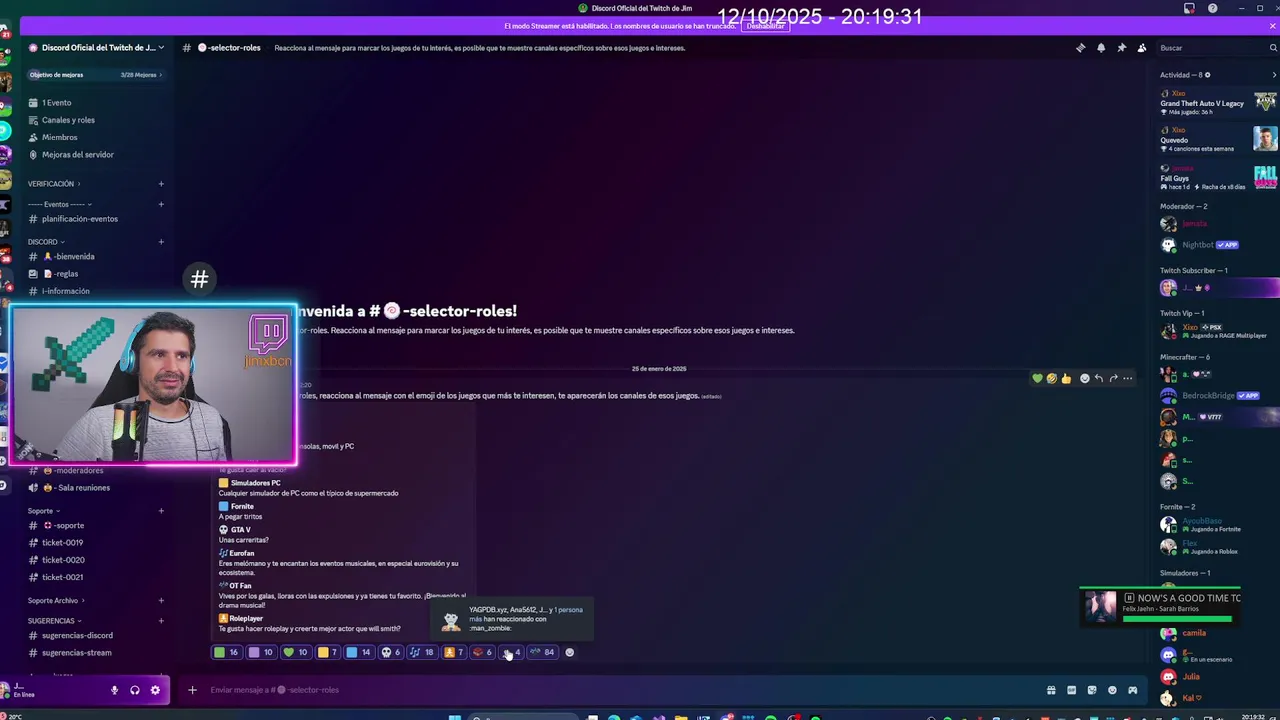React with thumbs up quick reaction
This screenshot has height=720, width=1280.
1066,378
